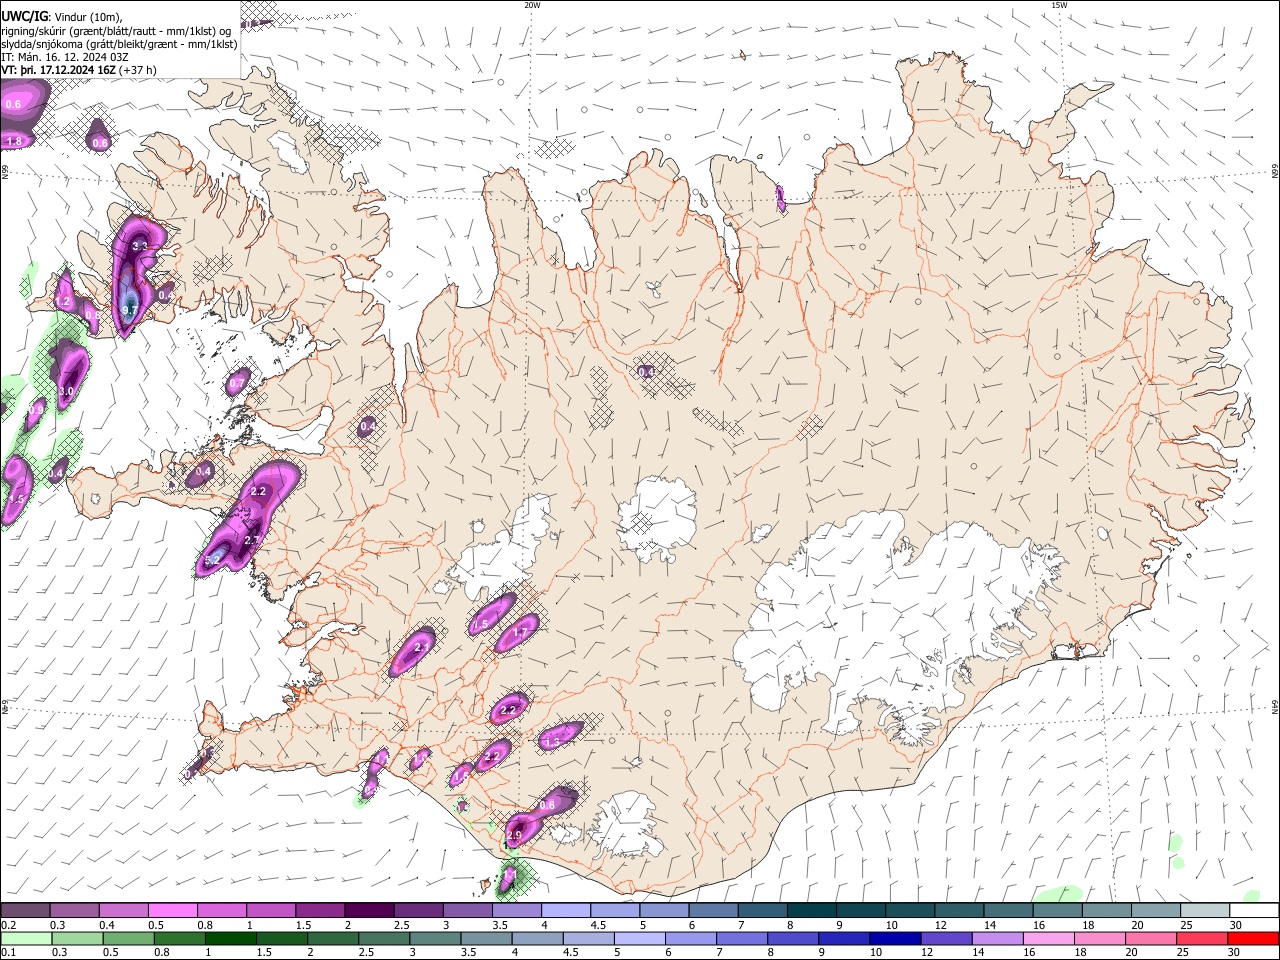Click the 'slydda/snjókoma' legend description line
The width and height of the screenshot is (1280, 960).
(119, 43)
